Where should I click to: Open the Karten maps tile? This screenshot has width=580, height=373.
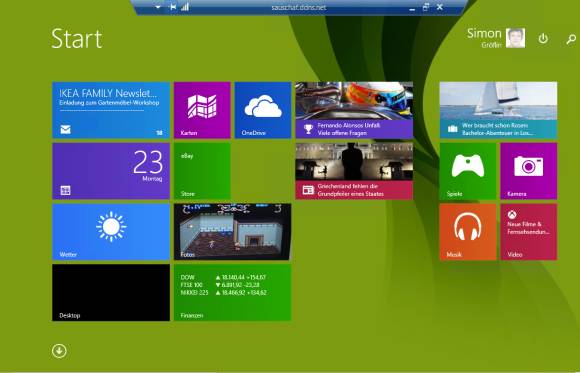[202, 110]
